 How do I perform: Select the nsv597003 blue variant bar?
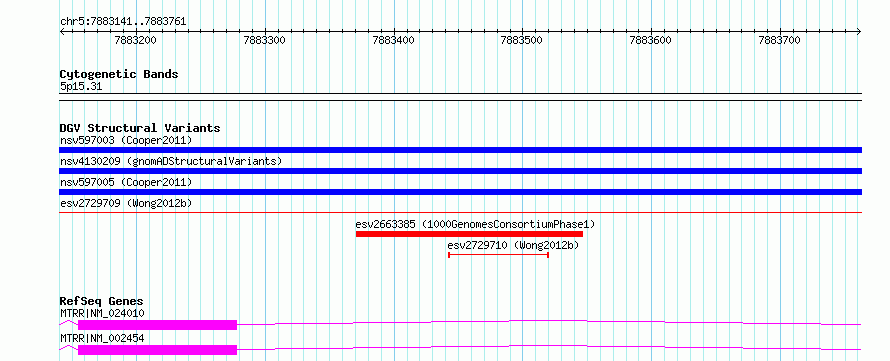coord(460,150)
